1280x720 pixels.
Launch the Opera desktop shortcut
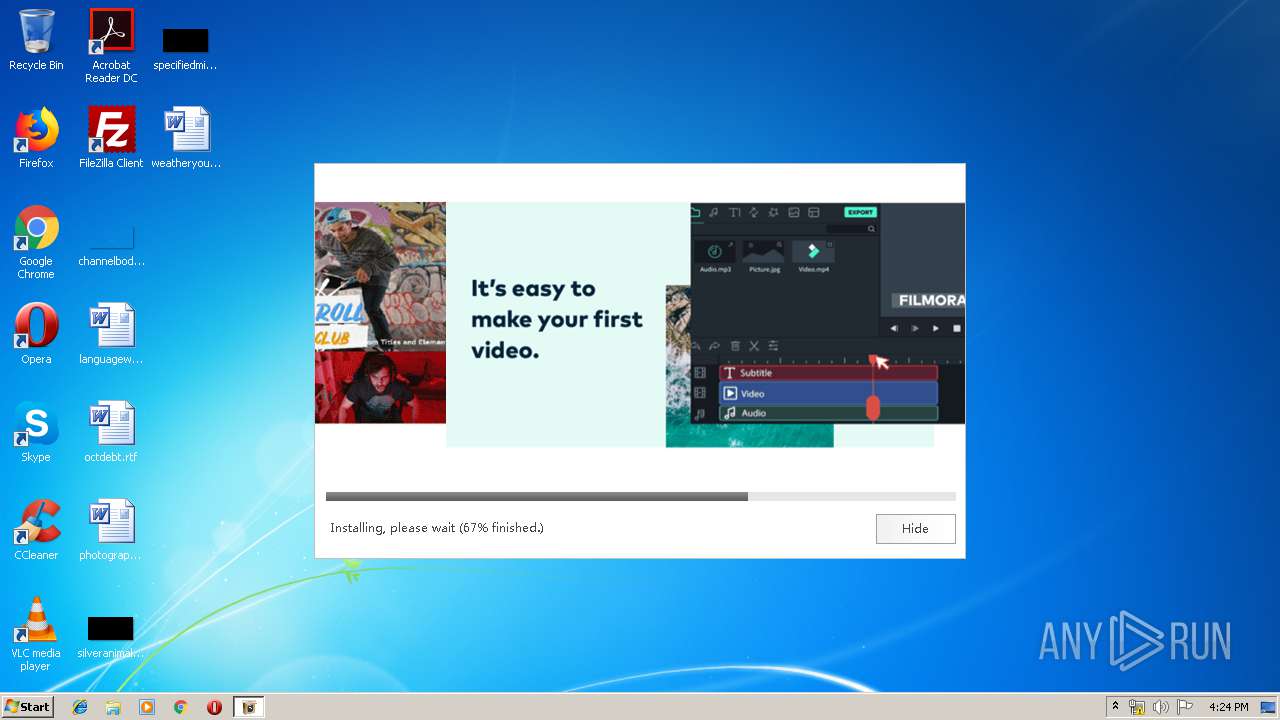pos(36,334)
